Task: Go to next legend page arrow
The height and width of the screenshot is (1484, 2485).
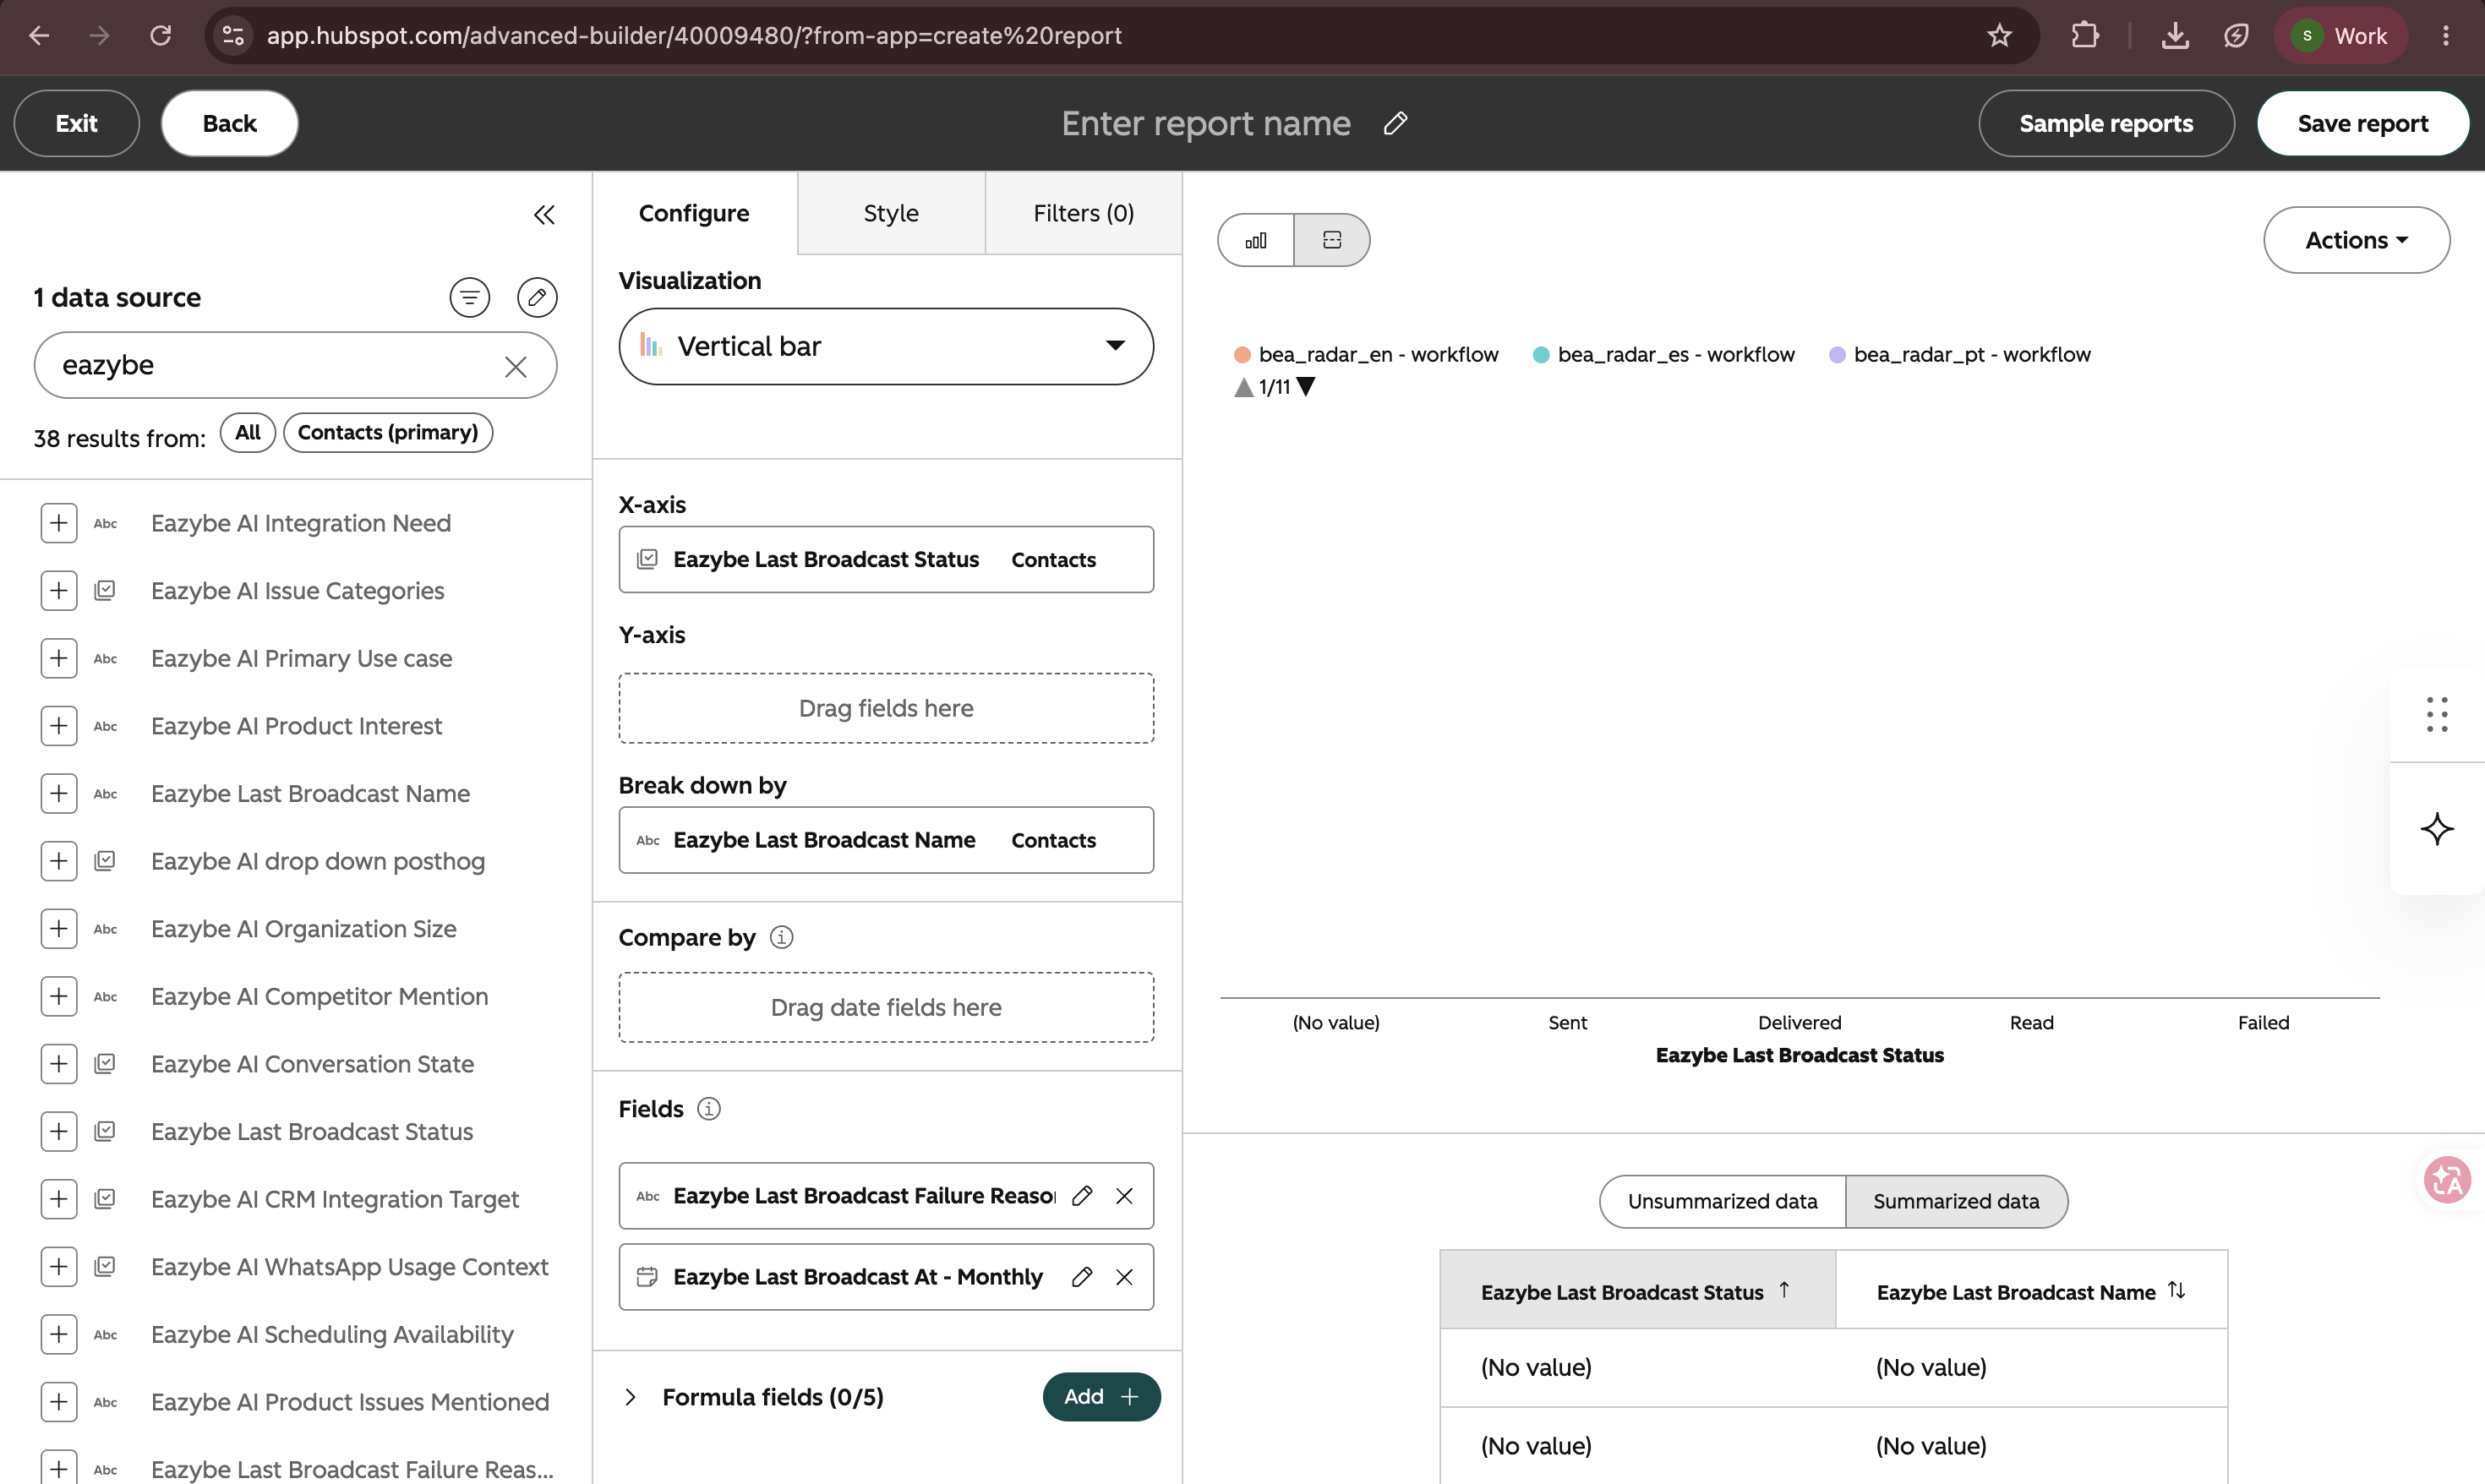Action: point(1305,387)
